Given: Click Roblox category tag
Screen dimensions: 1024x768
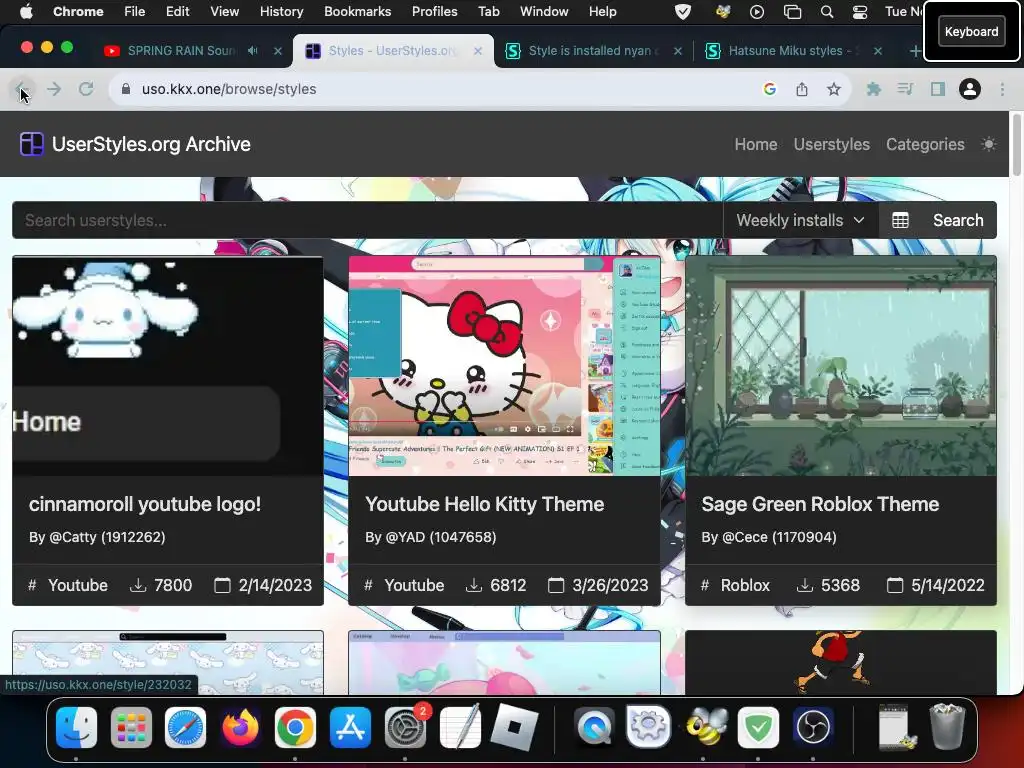Looking at the screenshot, I should point(745,585).
